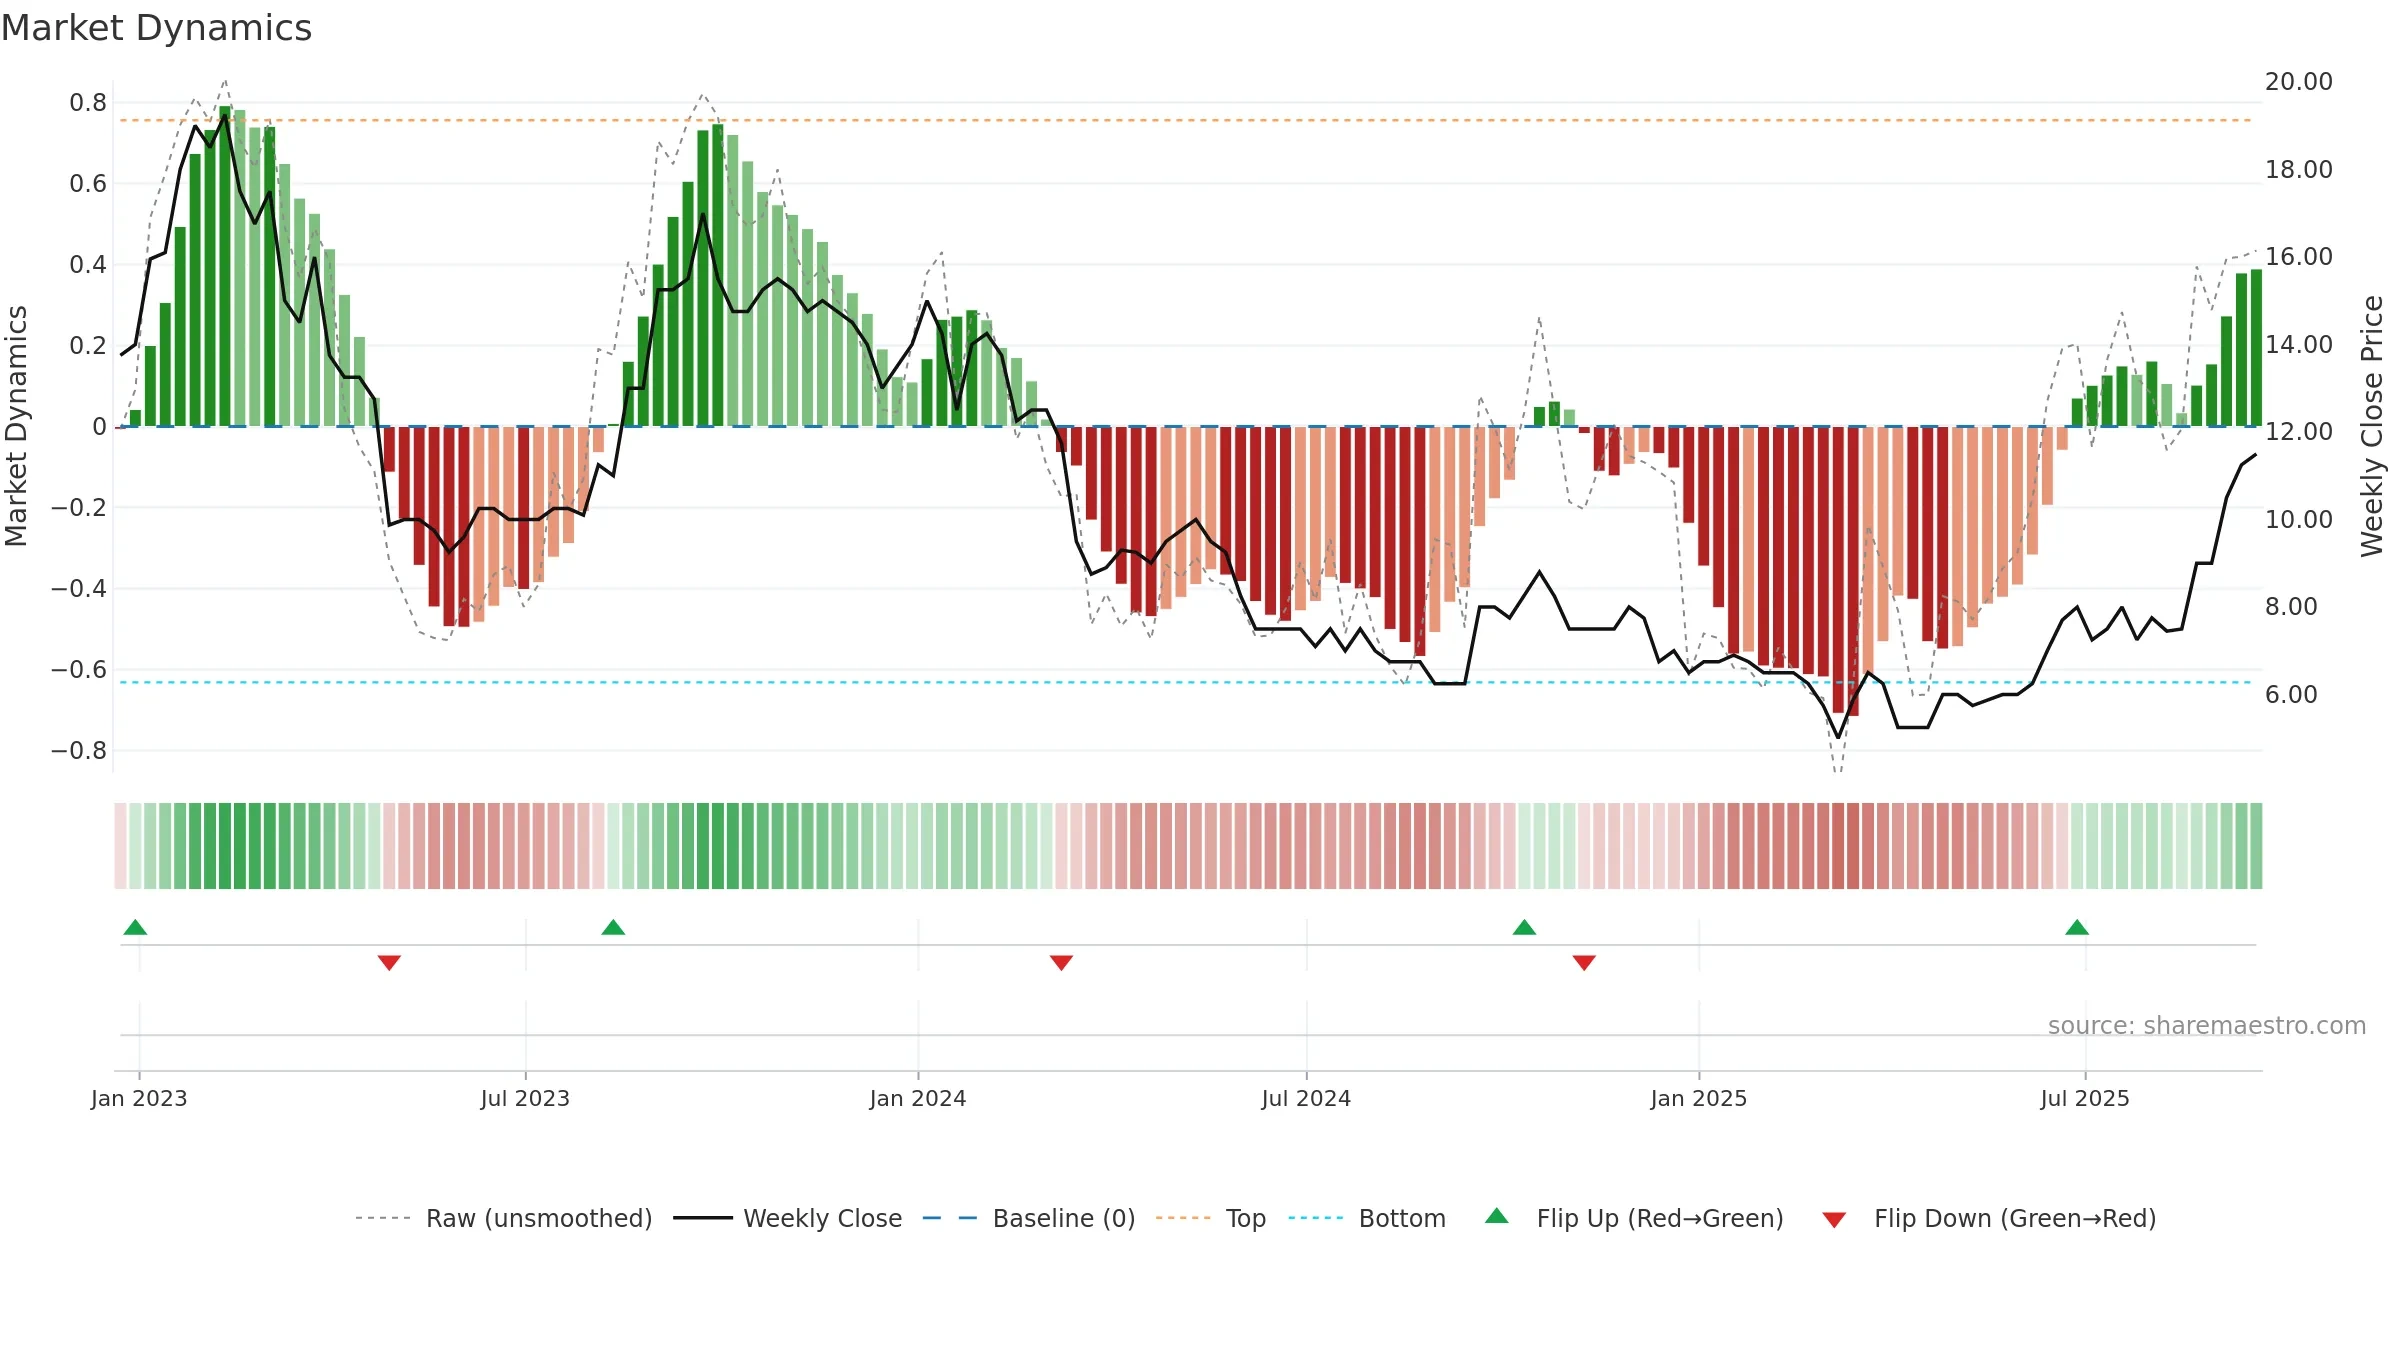Click the Jul 2023 axis label

pyautogui.click(x=525, y=1098)
